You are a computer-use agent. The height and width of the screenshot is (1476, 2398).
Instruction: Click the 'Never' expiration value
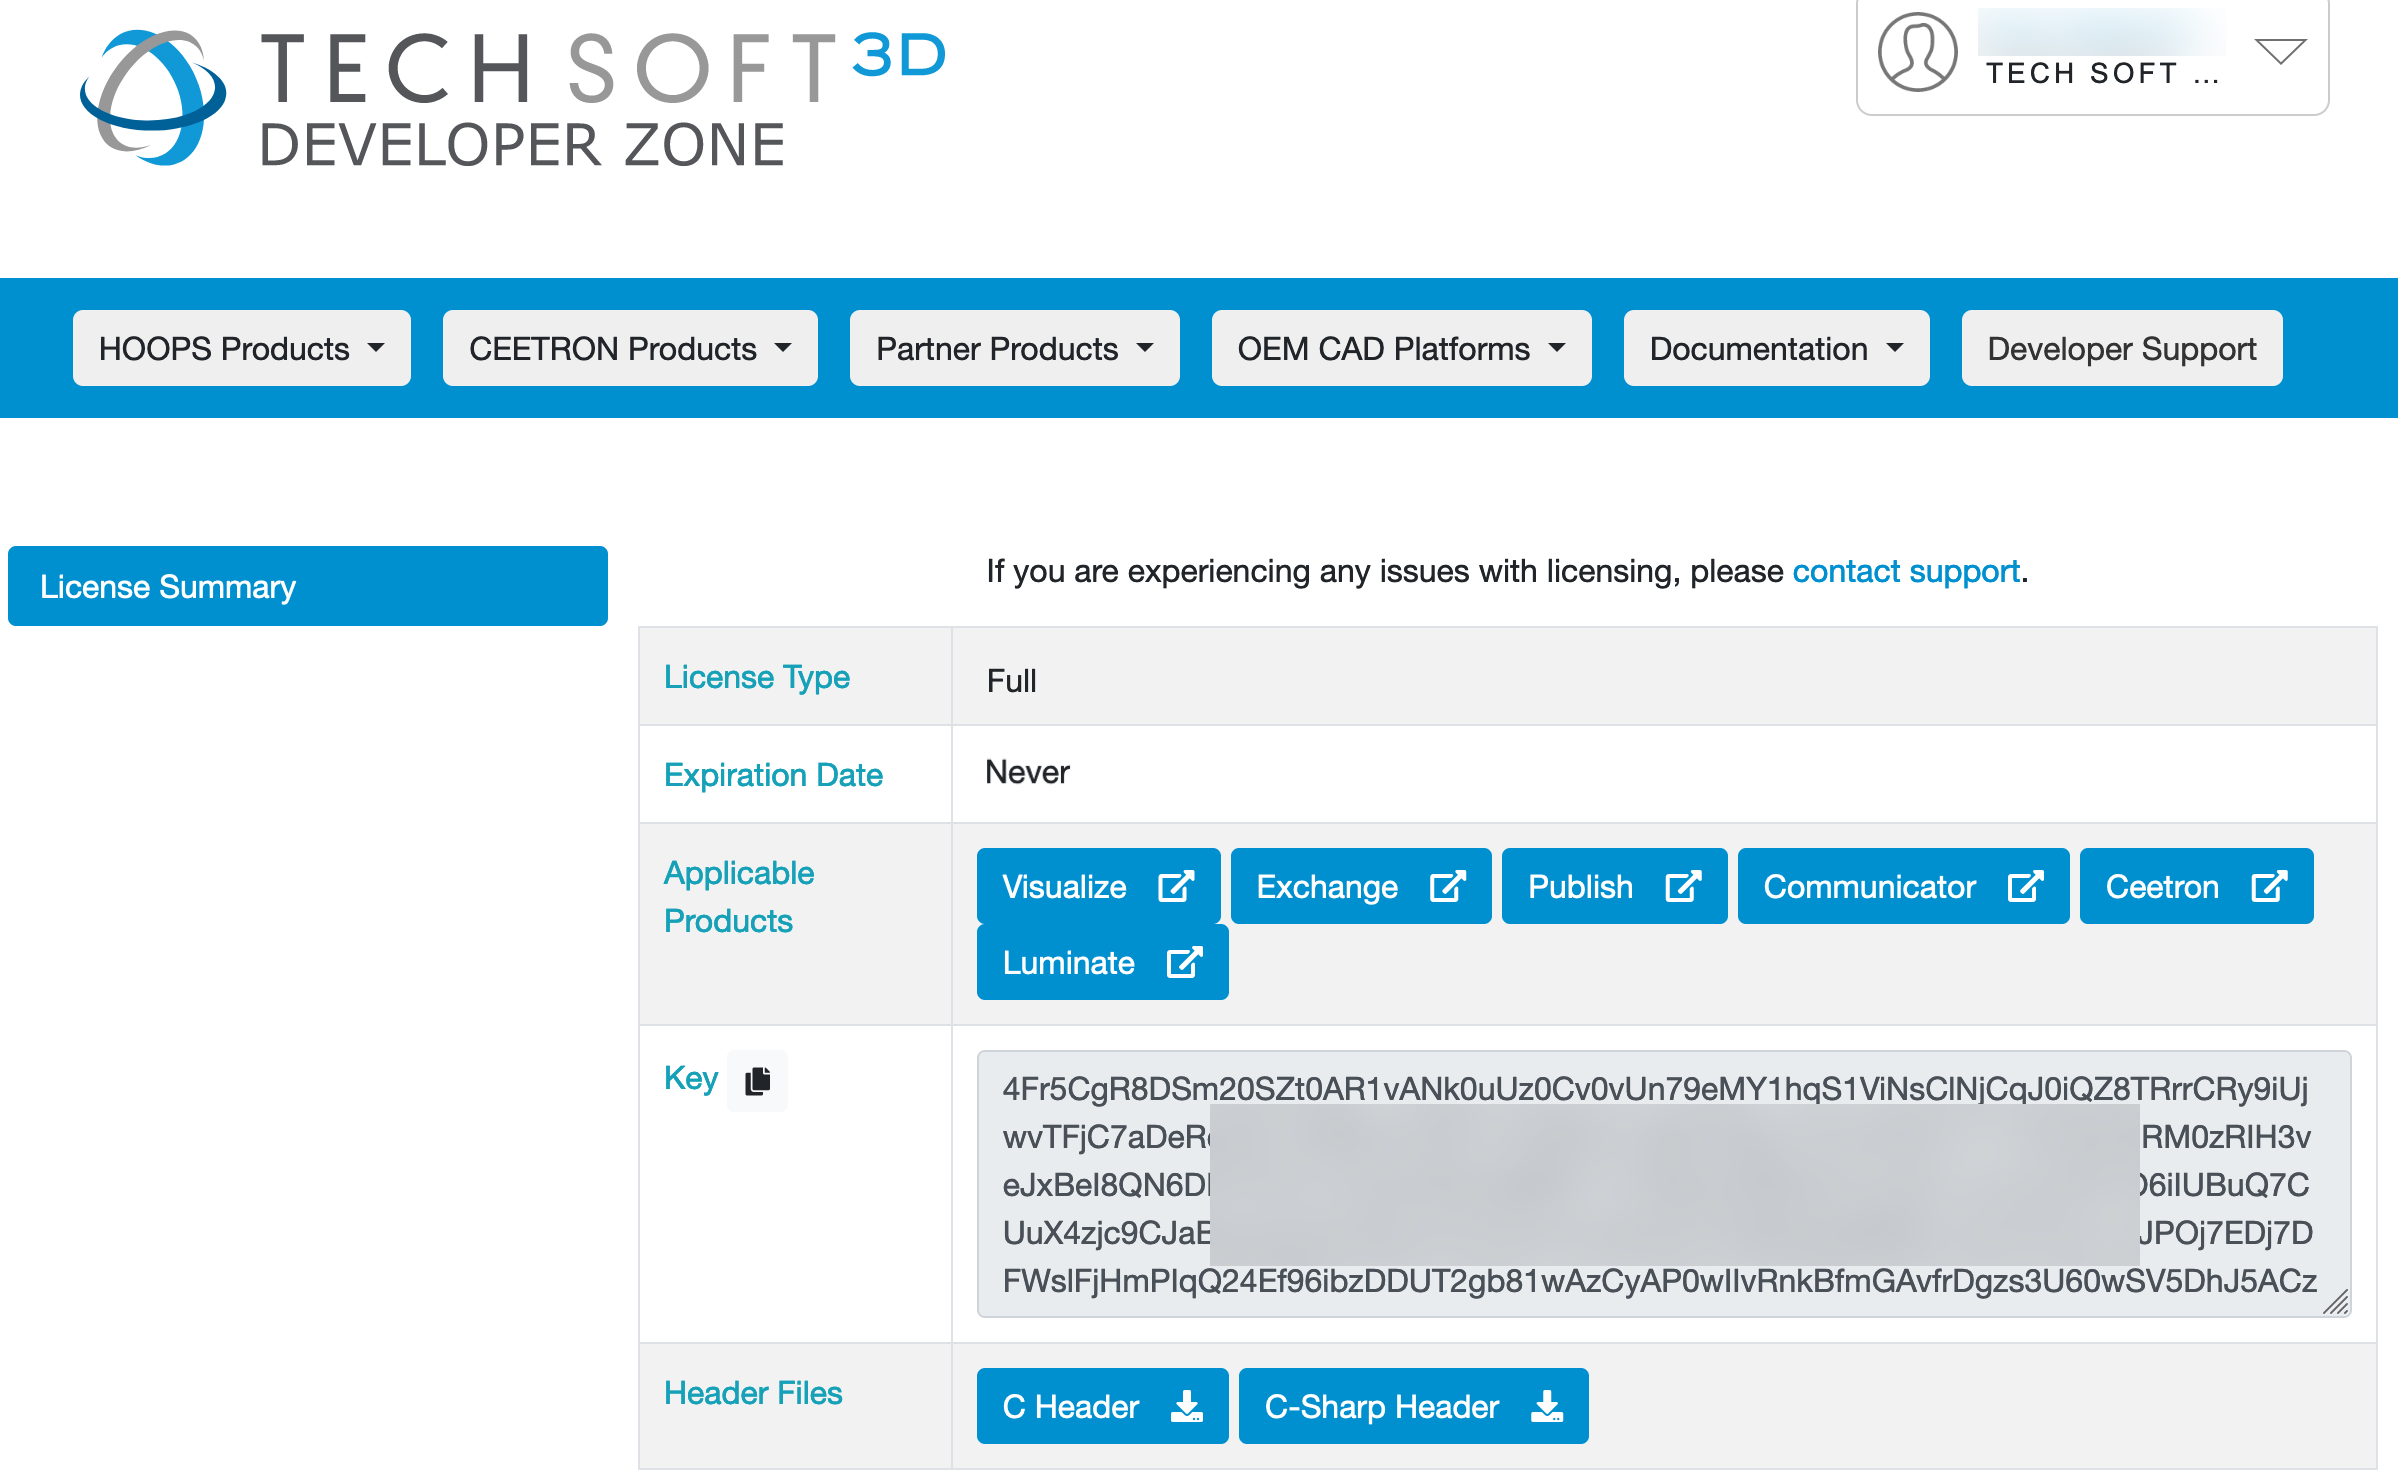coord(1027,772)
